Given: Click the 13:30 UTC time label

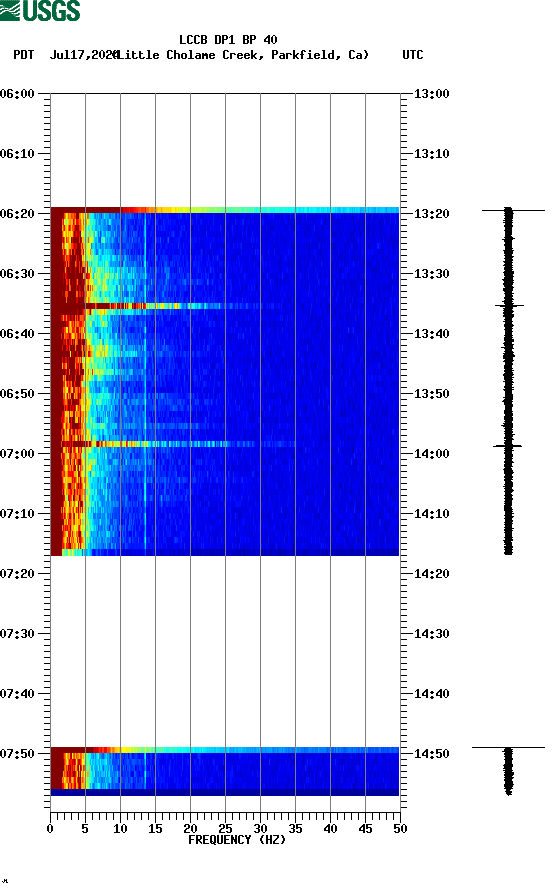Looking at the screenshot, I should (431, 274).
